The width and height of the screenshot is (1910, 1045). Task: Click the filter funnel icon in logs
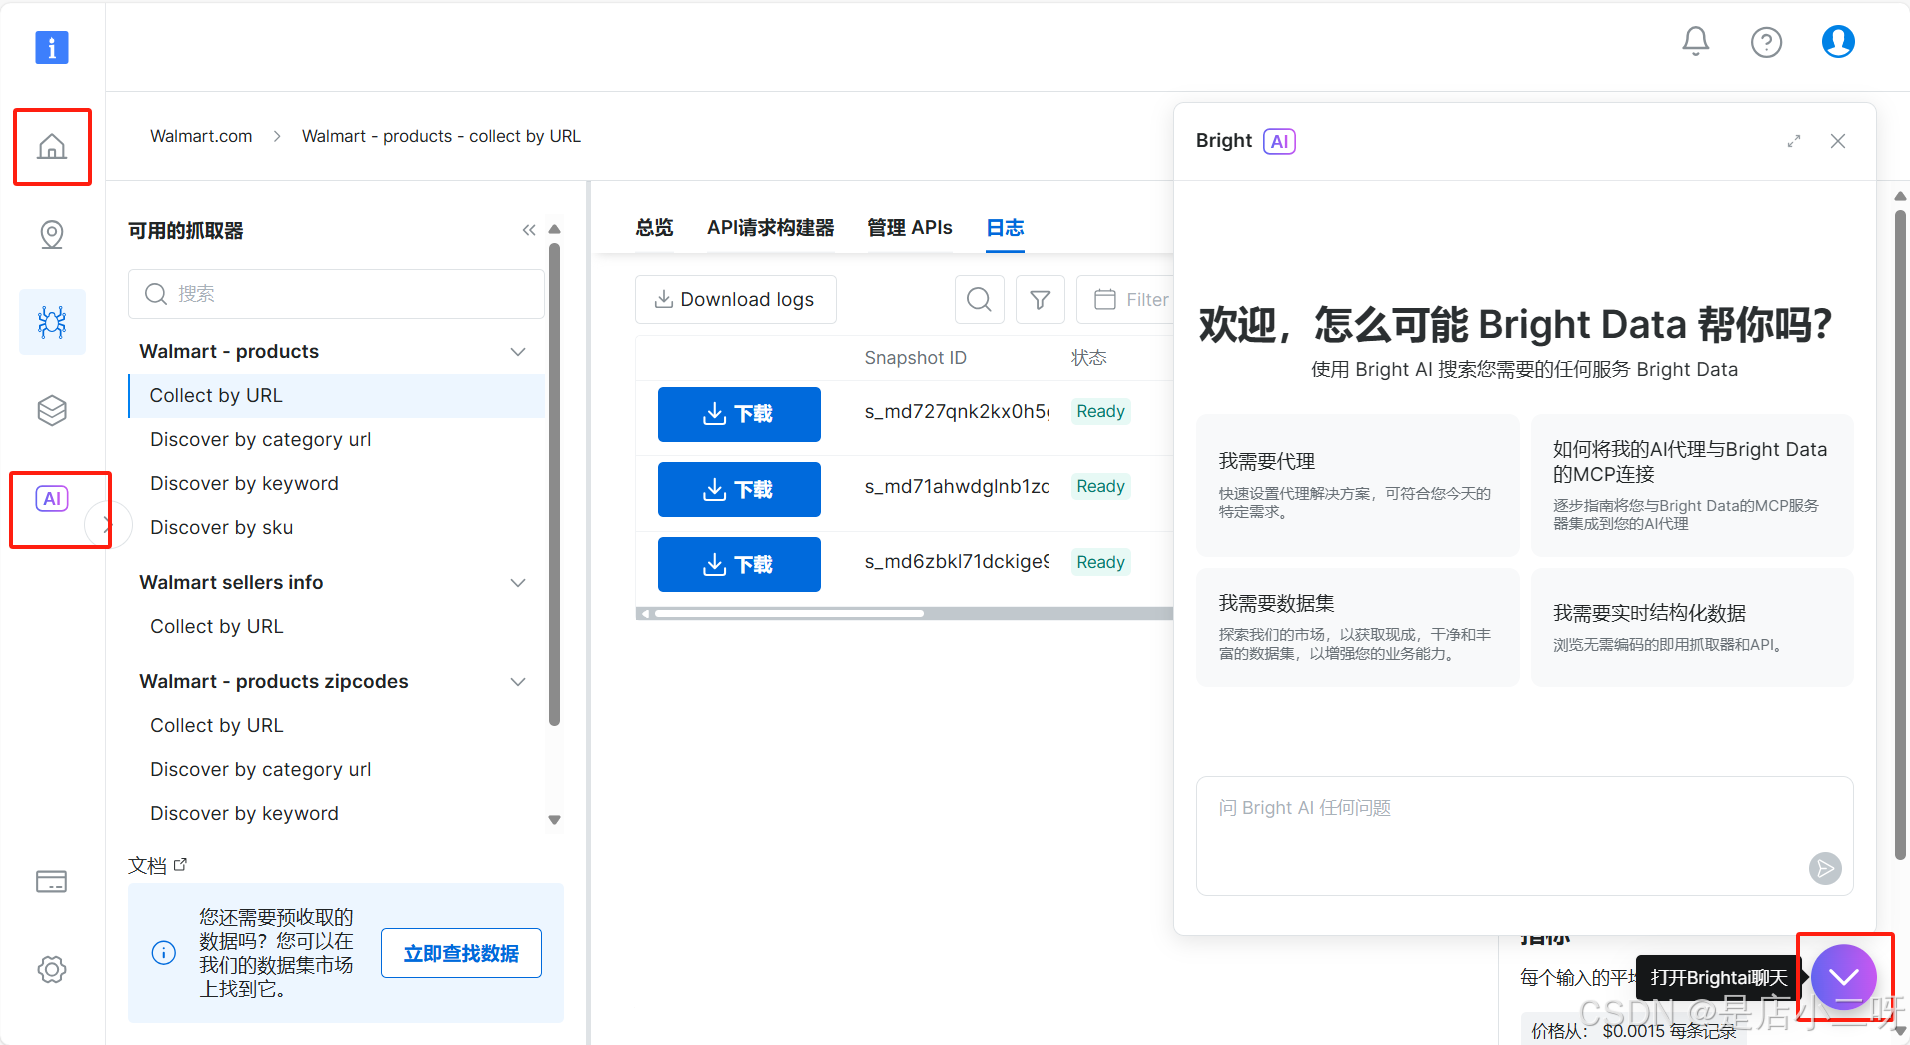[1040, 300]
